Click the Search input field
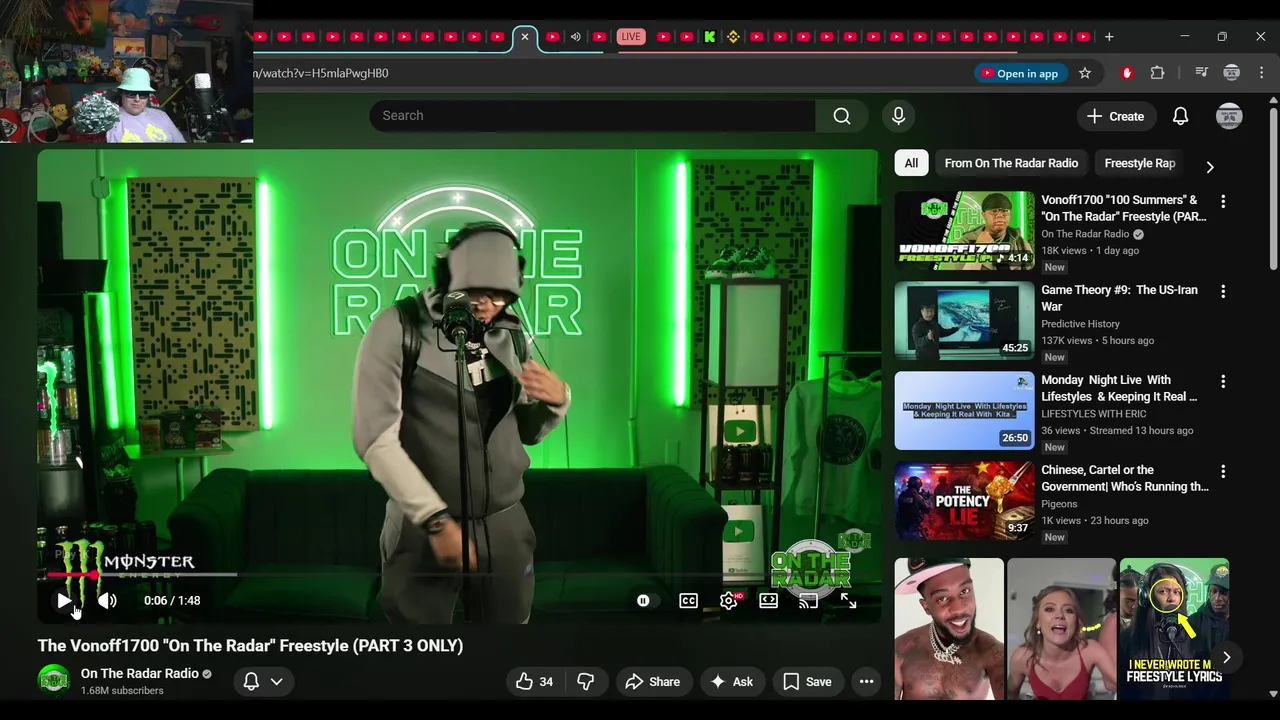This screenshot has width=1280, height=720. pyautogui.click(x=592, y=116)
